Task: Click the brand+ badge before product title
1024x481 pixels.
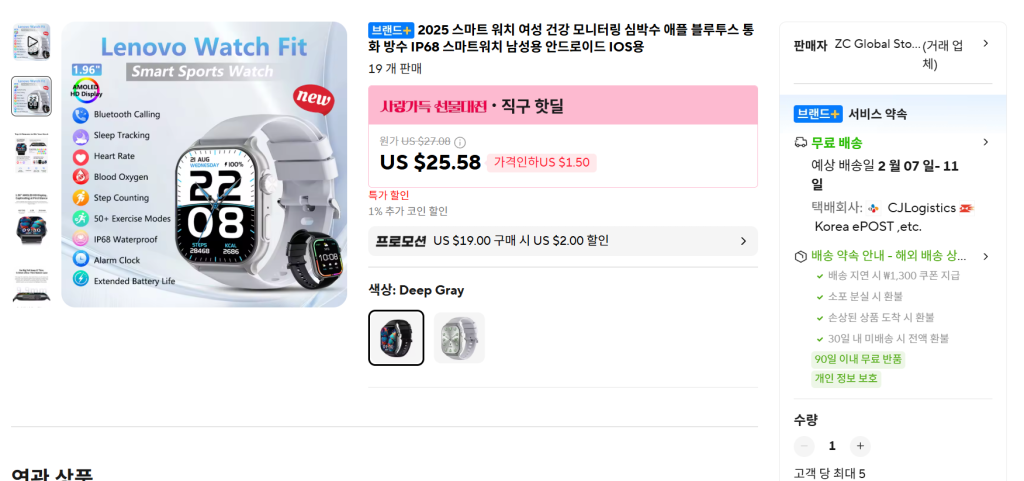Action: pyautogui.click(x=391, y=30)
